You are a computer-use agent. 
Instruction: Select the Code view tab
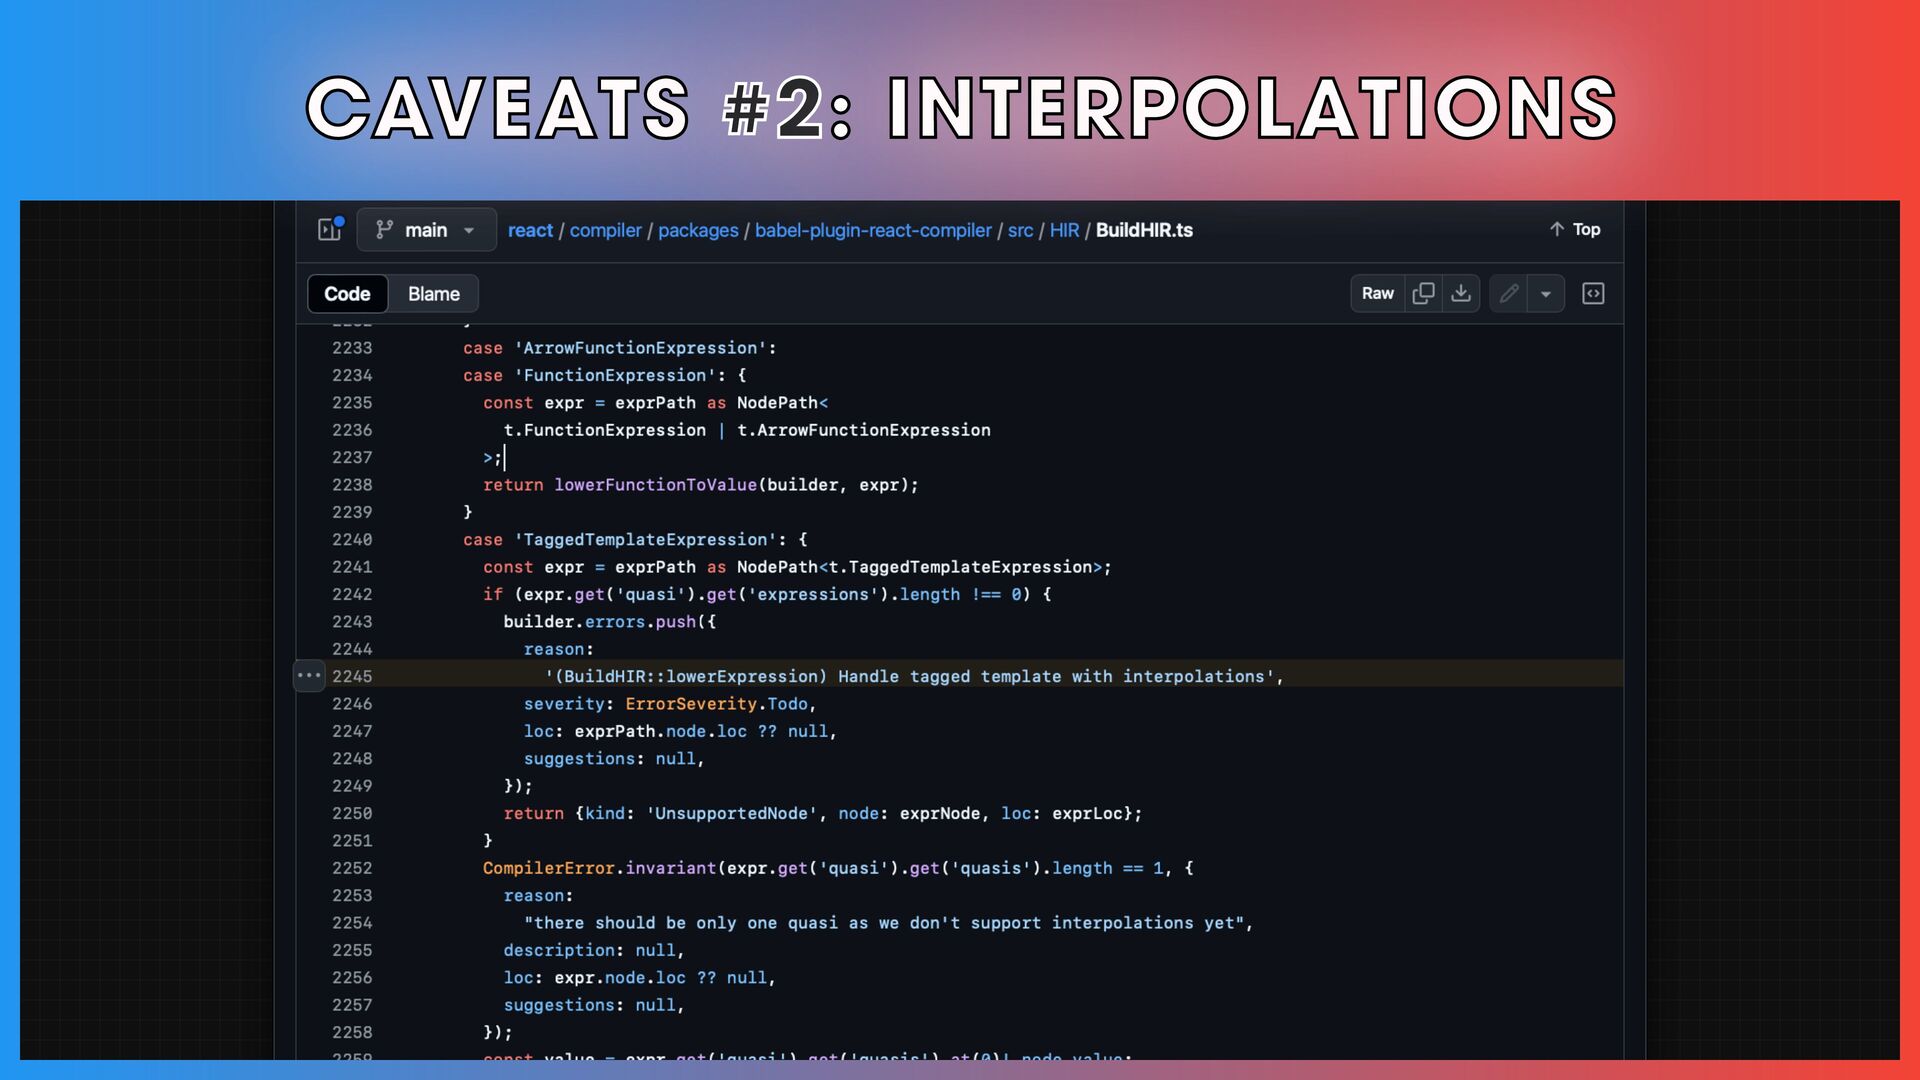pos(347,294)
